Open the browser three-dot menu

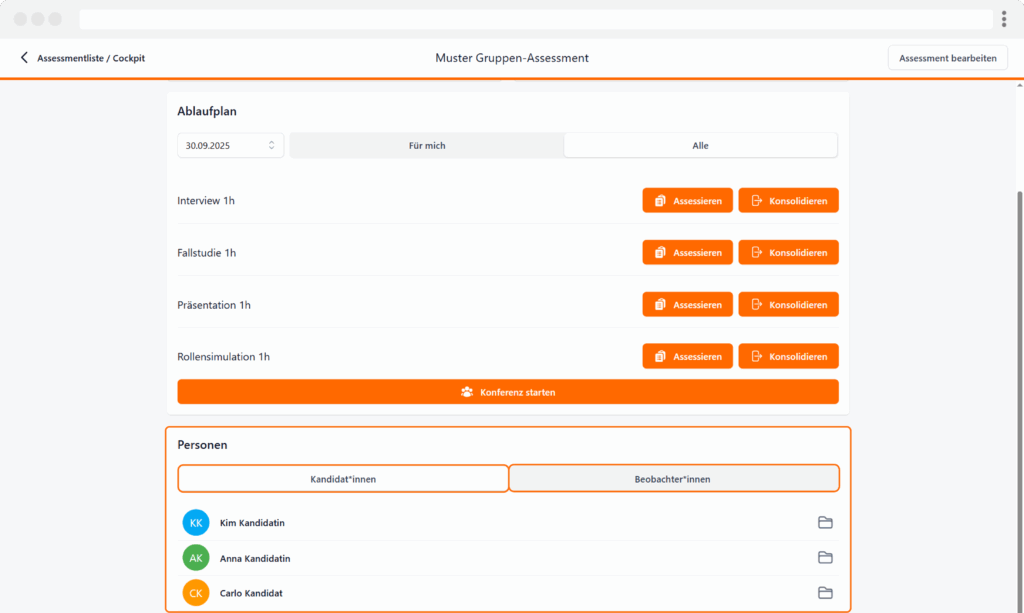pyautogui.click(x=1003, y=19)
